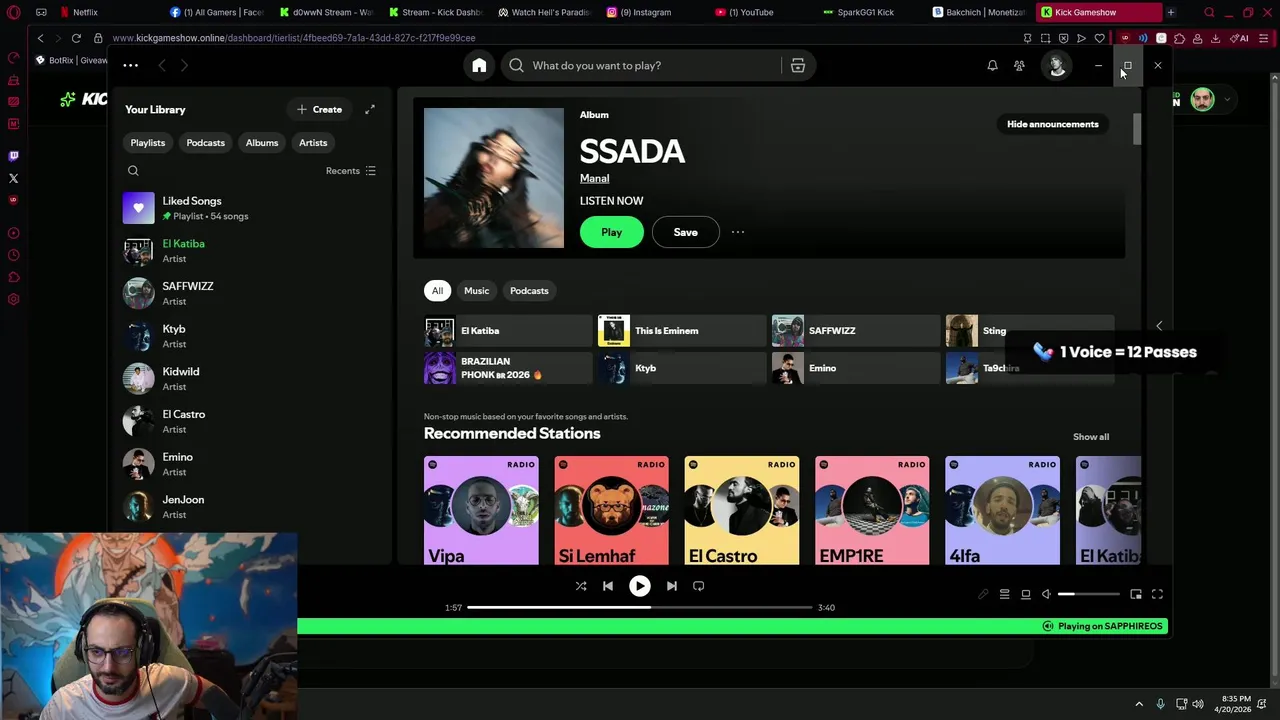Image resolution: width=1280 pixels, height=720 pixels.
Task: Open This Is Eminem shortcut
Action: [x=682, y=331]
